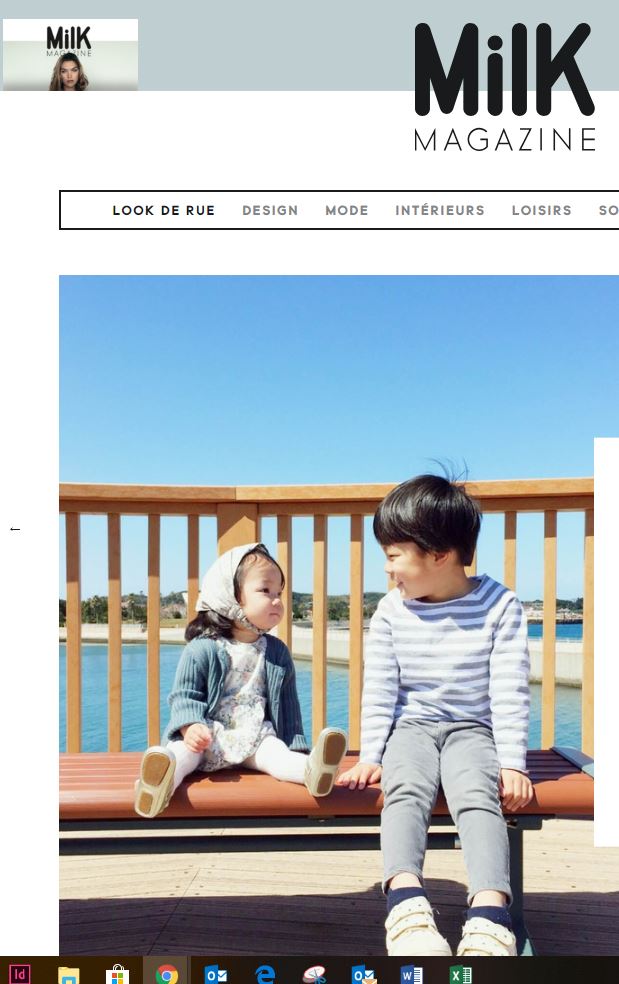Screen dimensions: 619x984
Task: Click the large Milk Magazine logo
Action: click(x=504, y=87)
